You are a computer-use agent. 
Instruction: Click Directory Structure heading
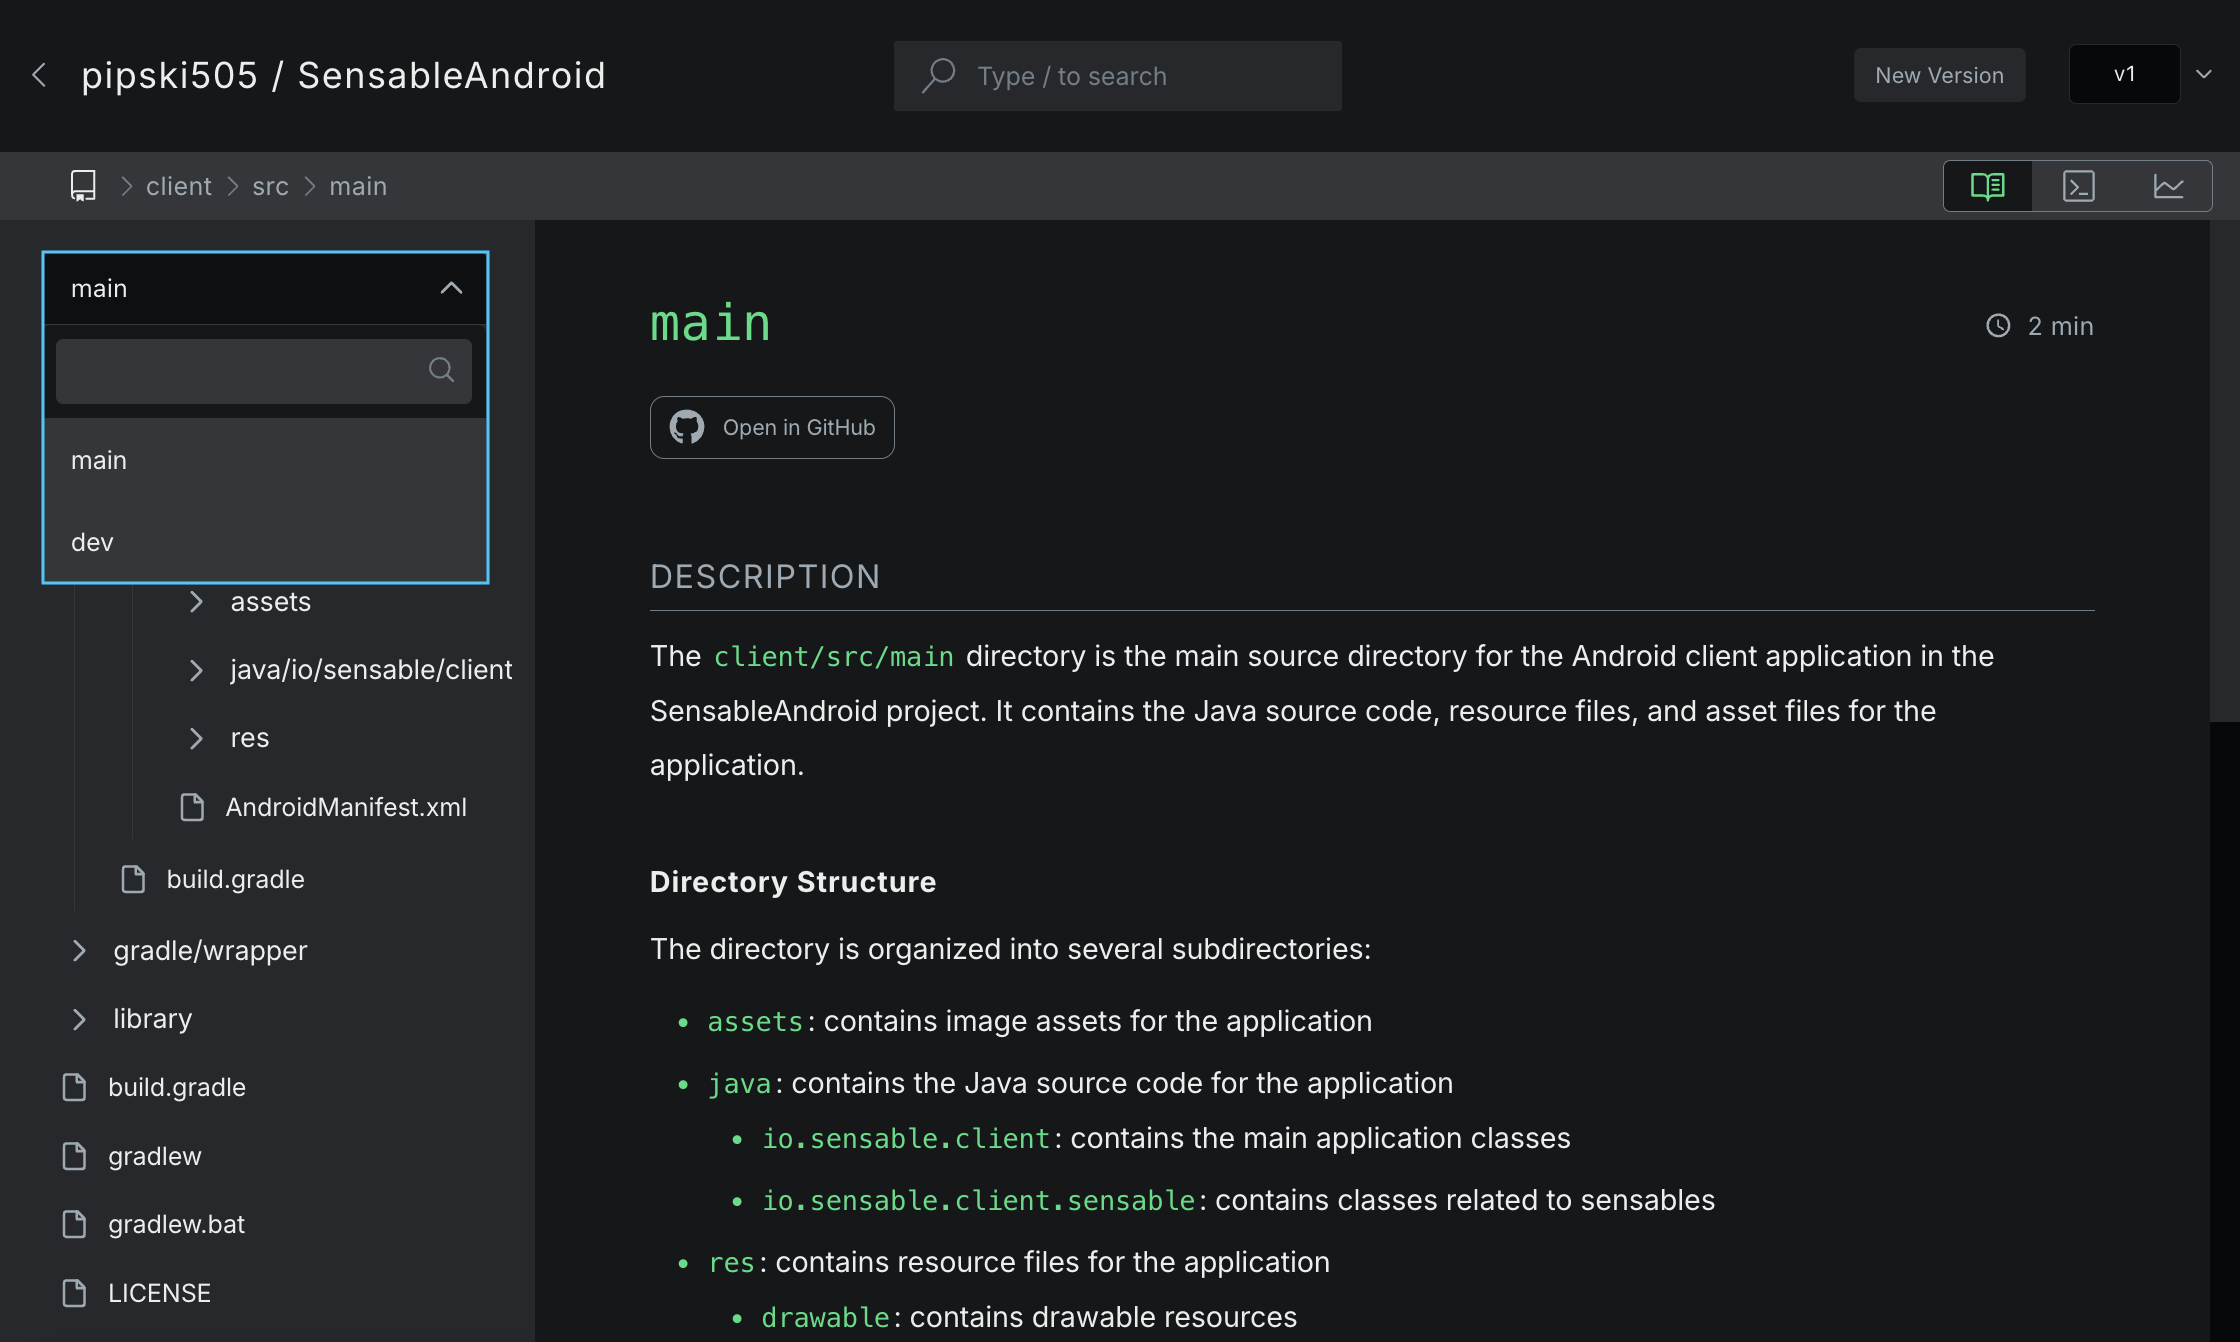click(x=793, y=882)
